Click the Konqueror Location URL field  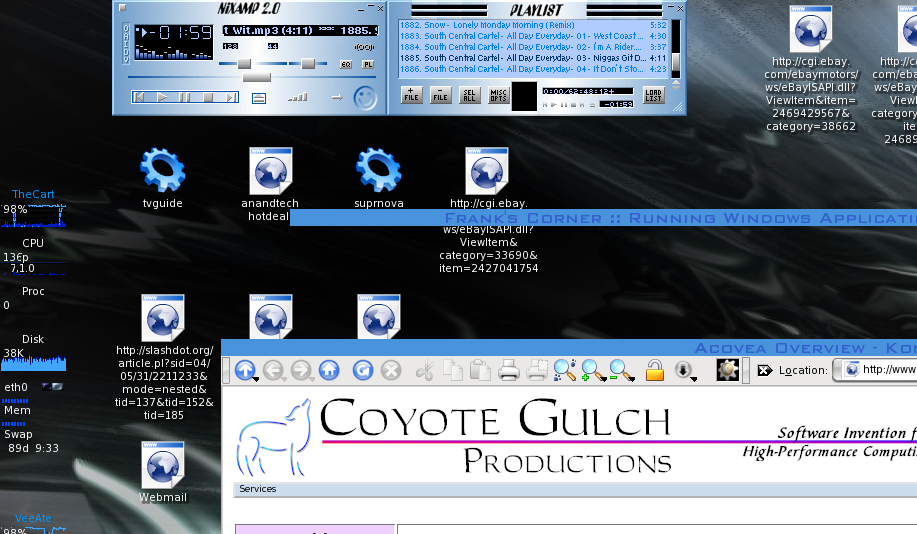point(875,370)
